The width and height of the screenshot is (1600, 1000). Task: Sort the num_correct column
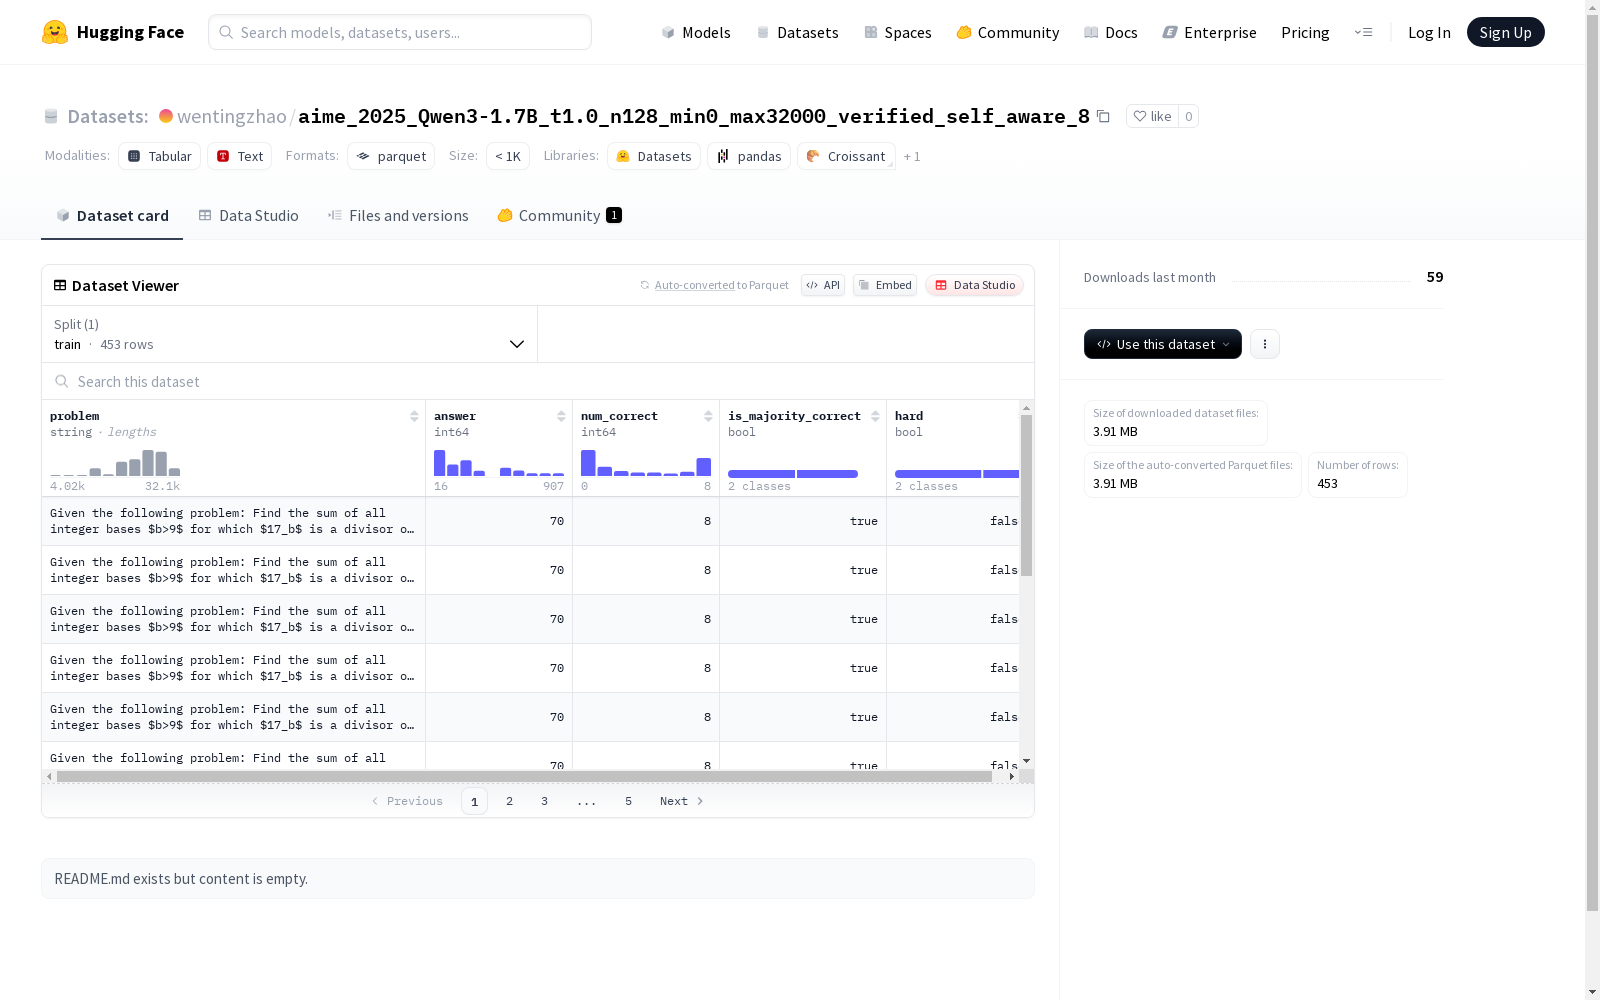tap(708, 416)
